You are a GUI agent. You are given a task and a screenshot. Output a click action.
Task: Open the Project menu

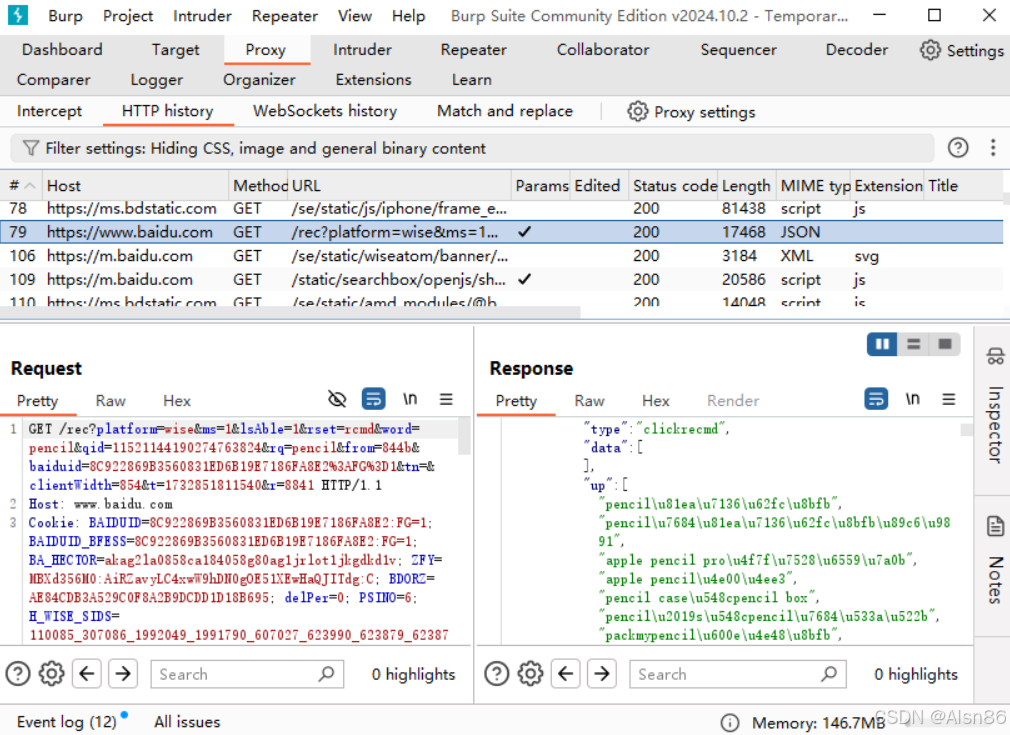tap(128, 15)
